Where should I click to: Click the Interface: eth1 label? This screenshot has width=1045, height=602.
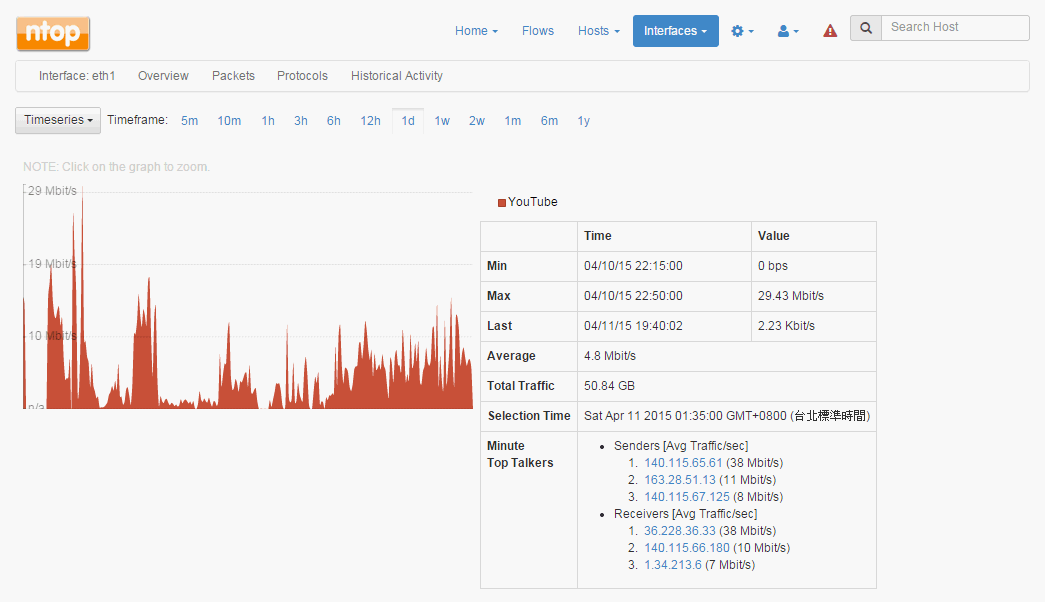tap(77, 76)
